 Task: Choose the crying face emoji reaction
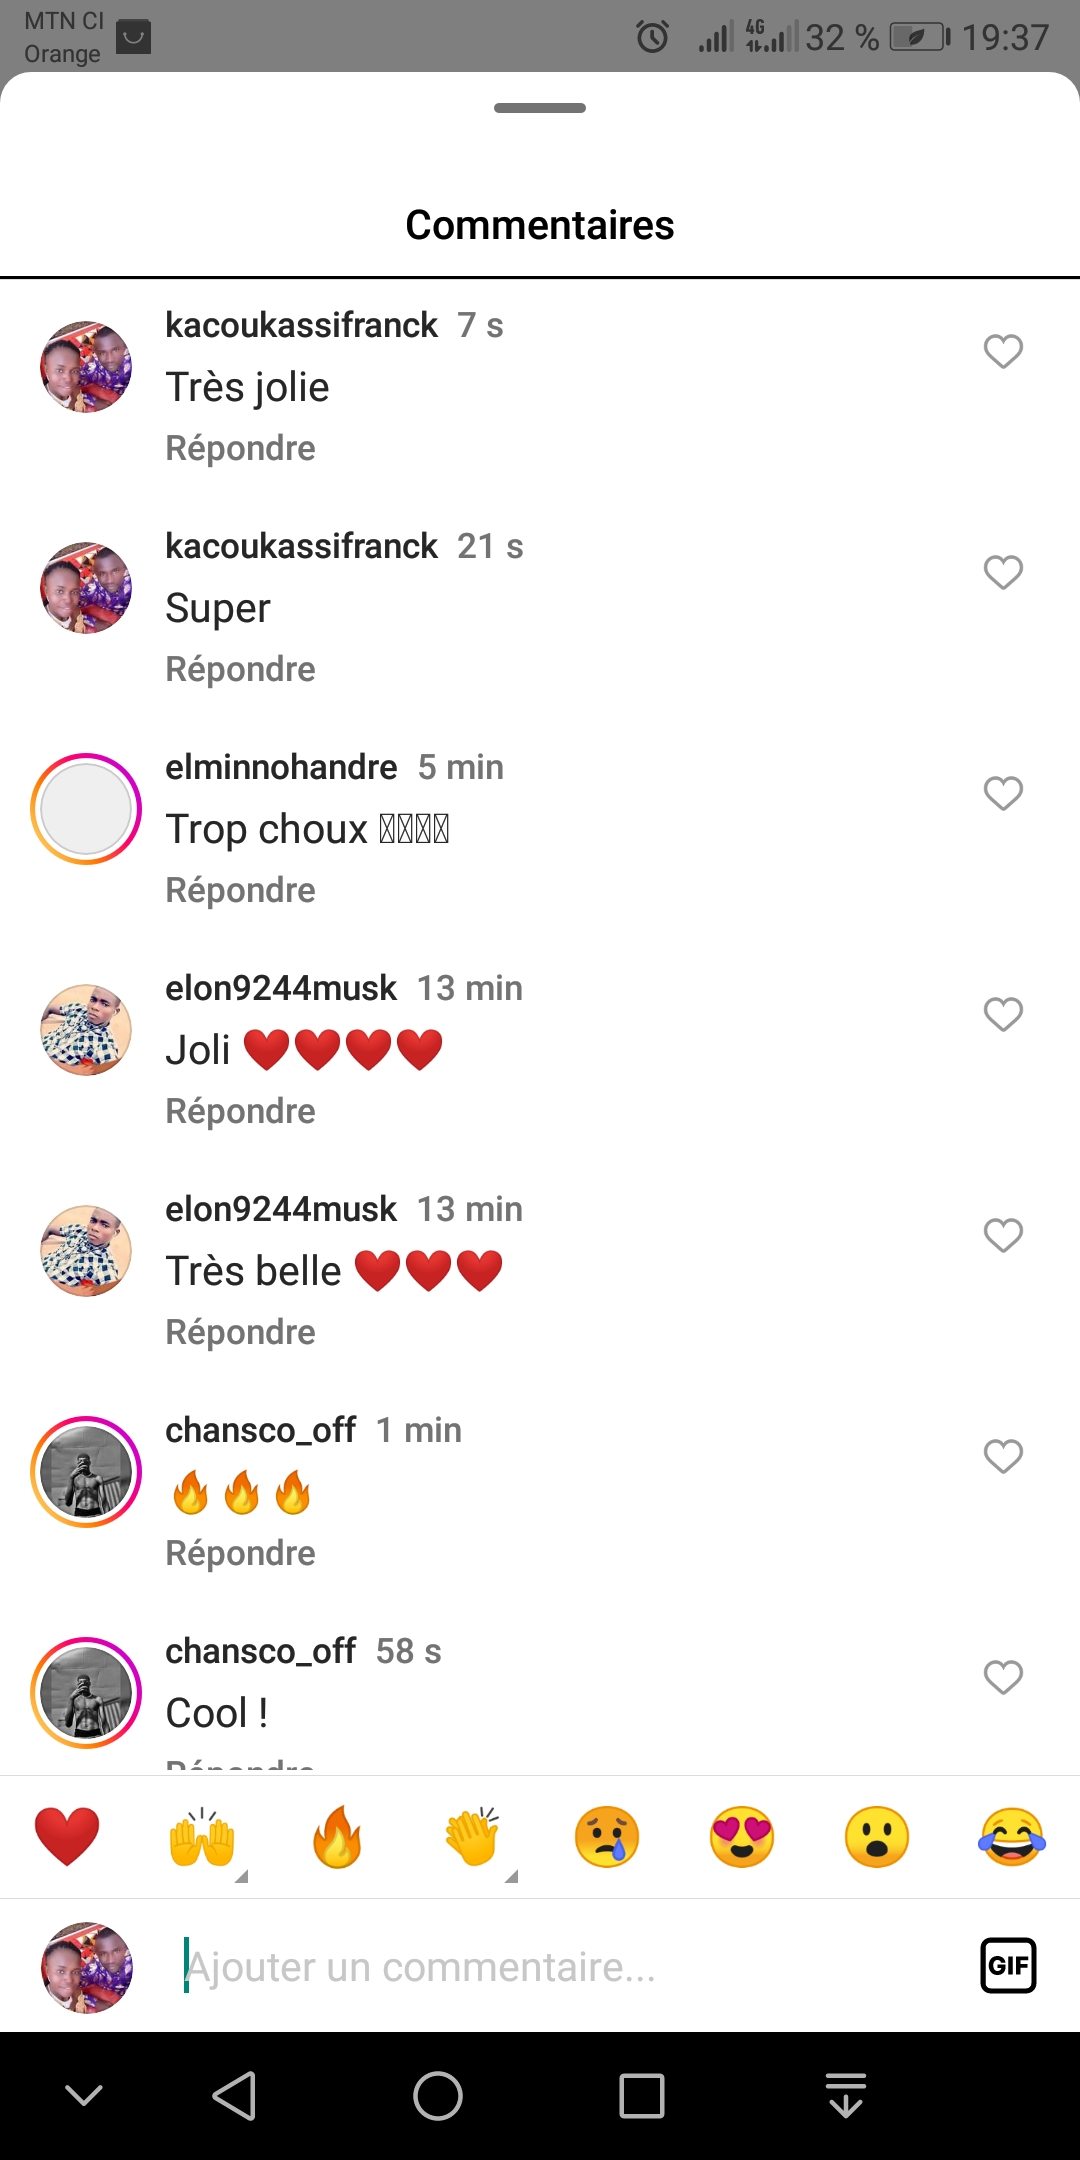tap(607, 1837)
